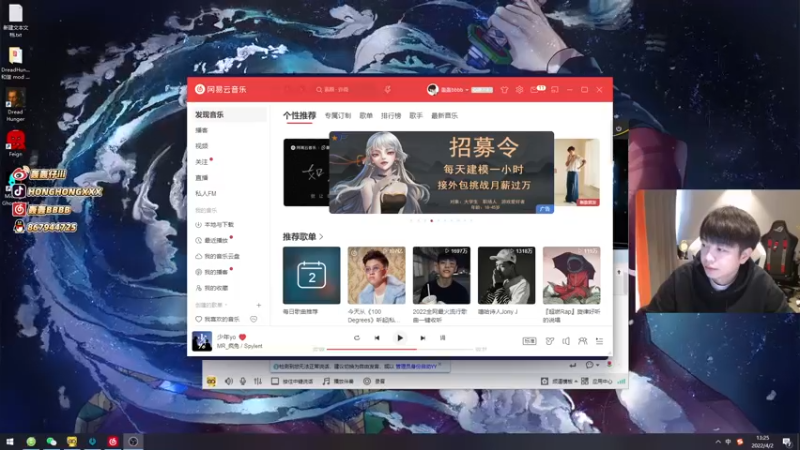Open the now-playing album cover thumbnail
Screen dimensions: 800x450
[x=202, y=341]
